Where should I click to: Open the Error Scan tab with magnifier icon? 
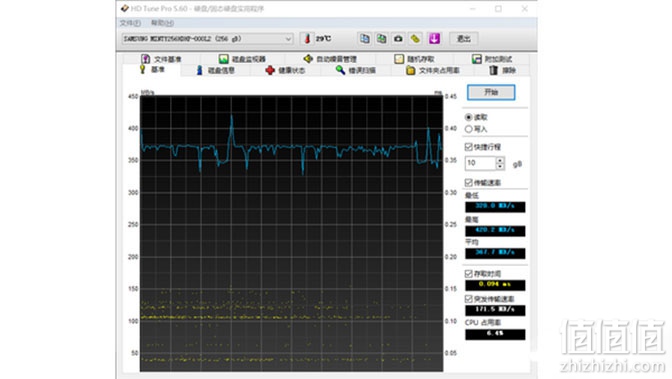(x=356, y=70)
